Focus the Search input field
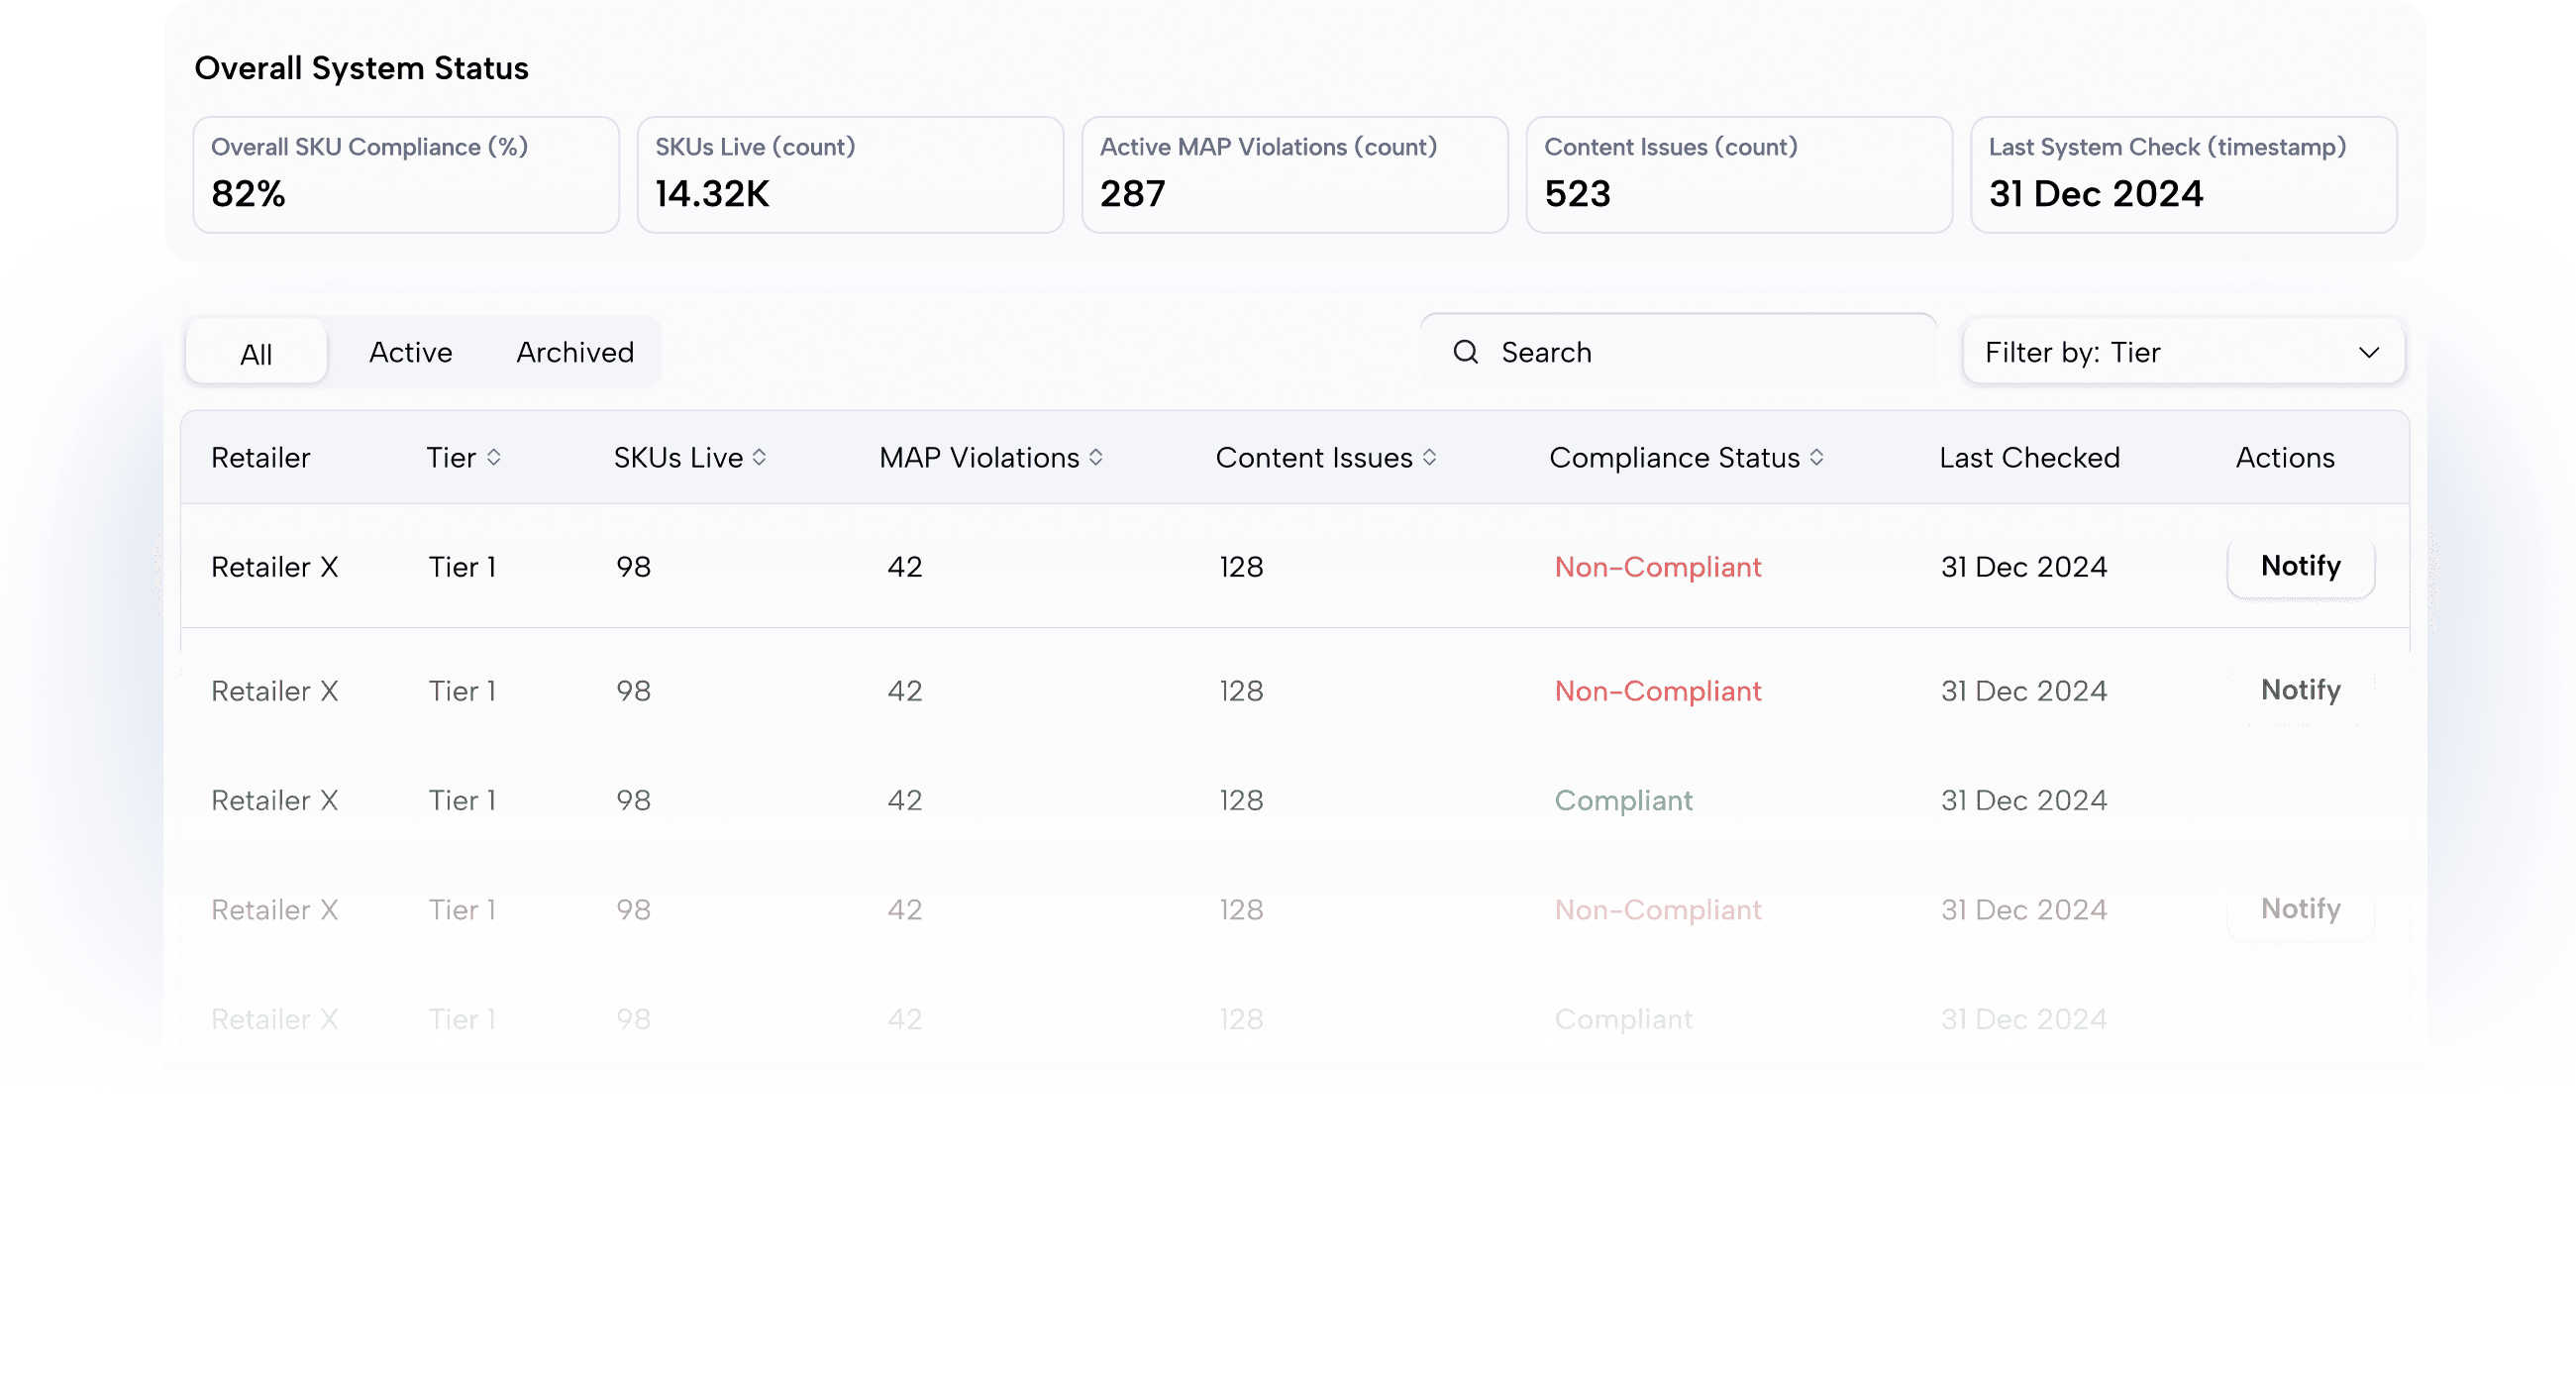The width and height of the screenshot is (2576, 1381). coord(1700,352)
